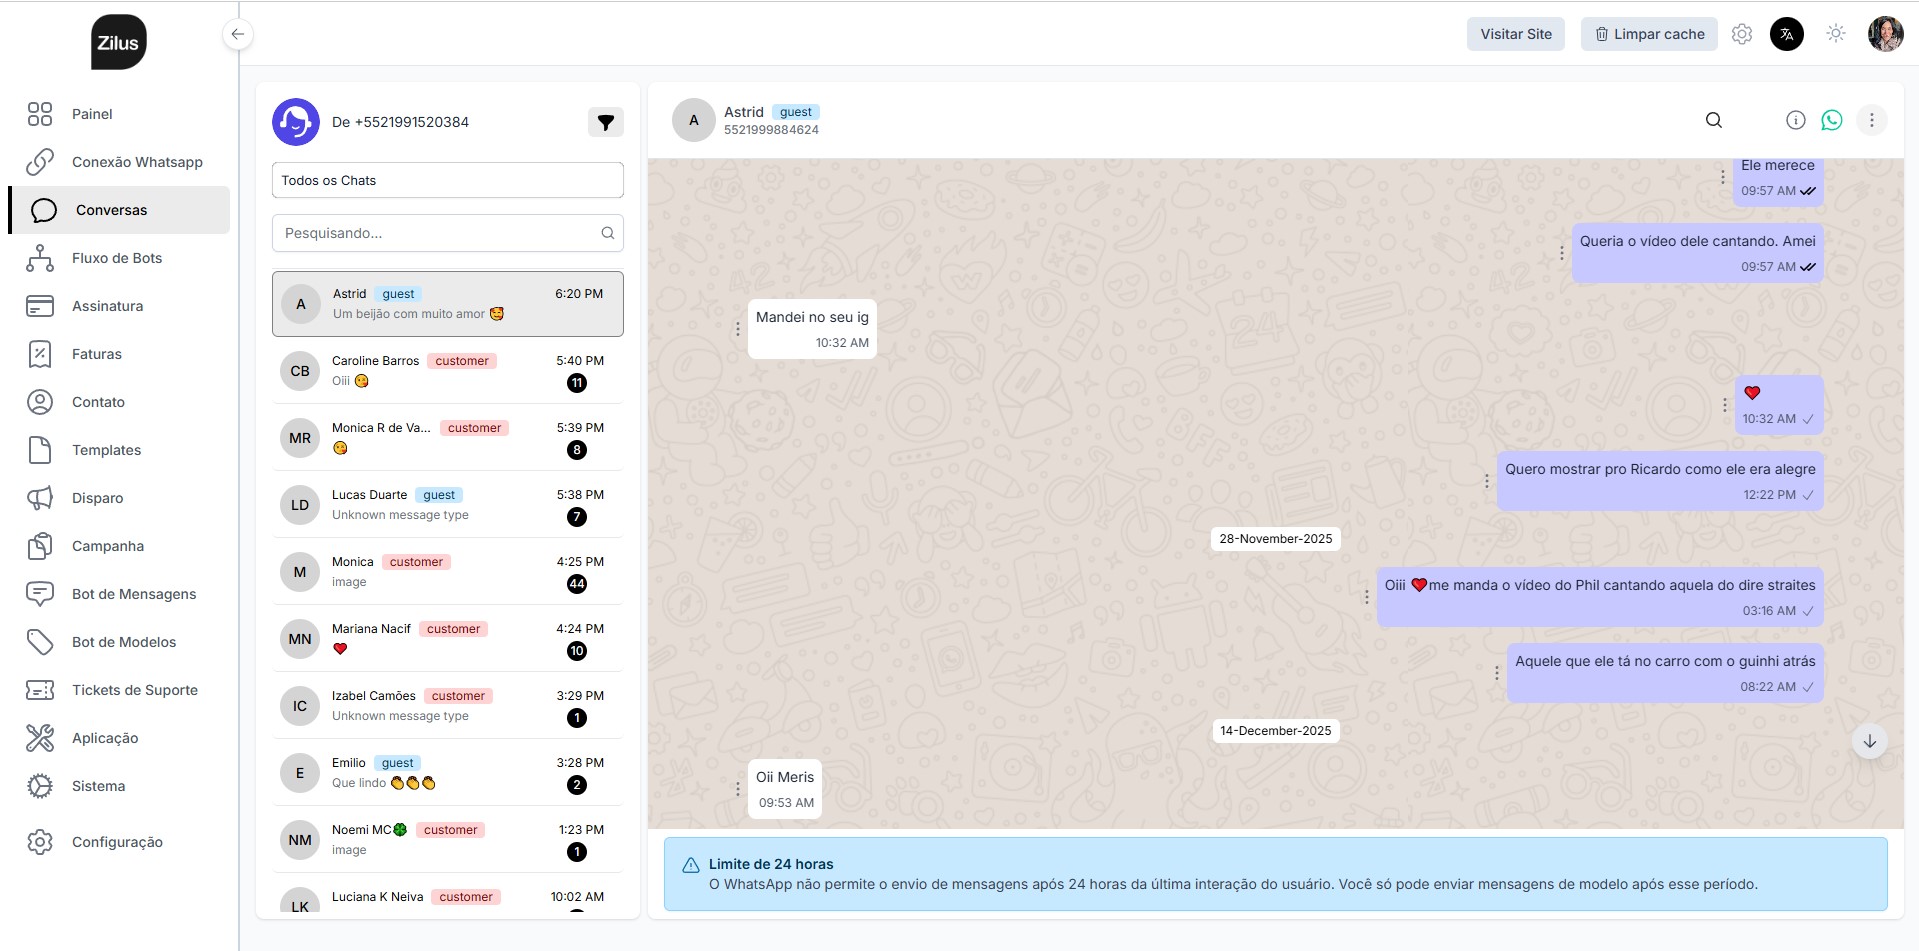Click the Visitar Site button
The image size is (1919, 951).
[1515, 33]
